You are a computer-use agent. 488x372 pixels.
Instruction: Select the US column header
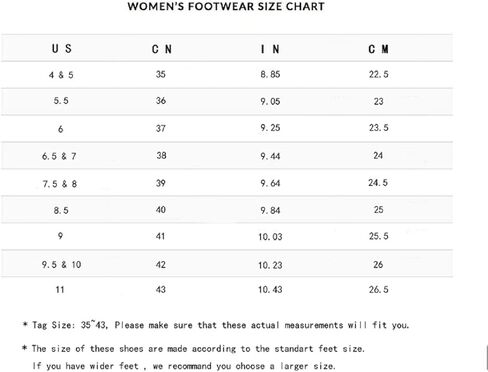[62, 49]
